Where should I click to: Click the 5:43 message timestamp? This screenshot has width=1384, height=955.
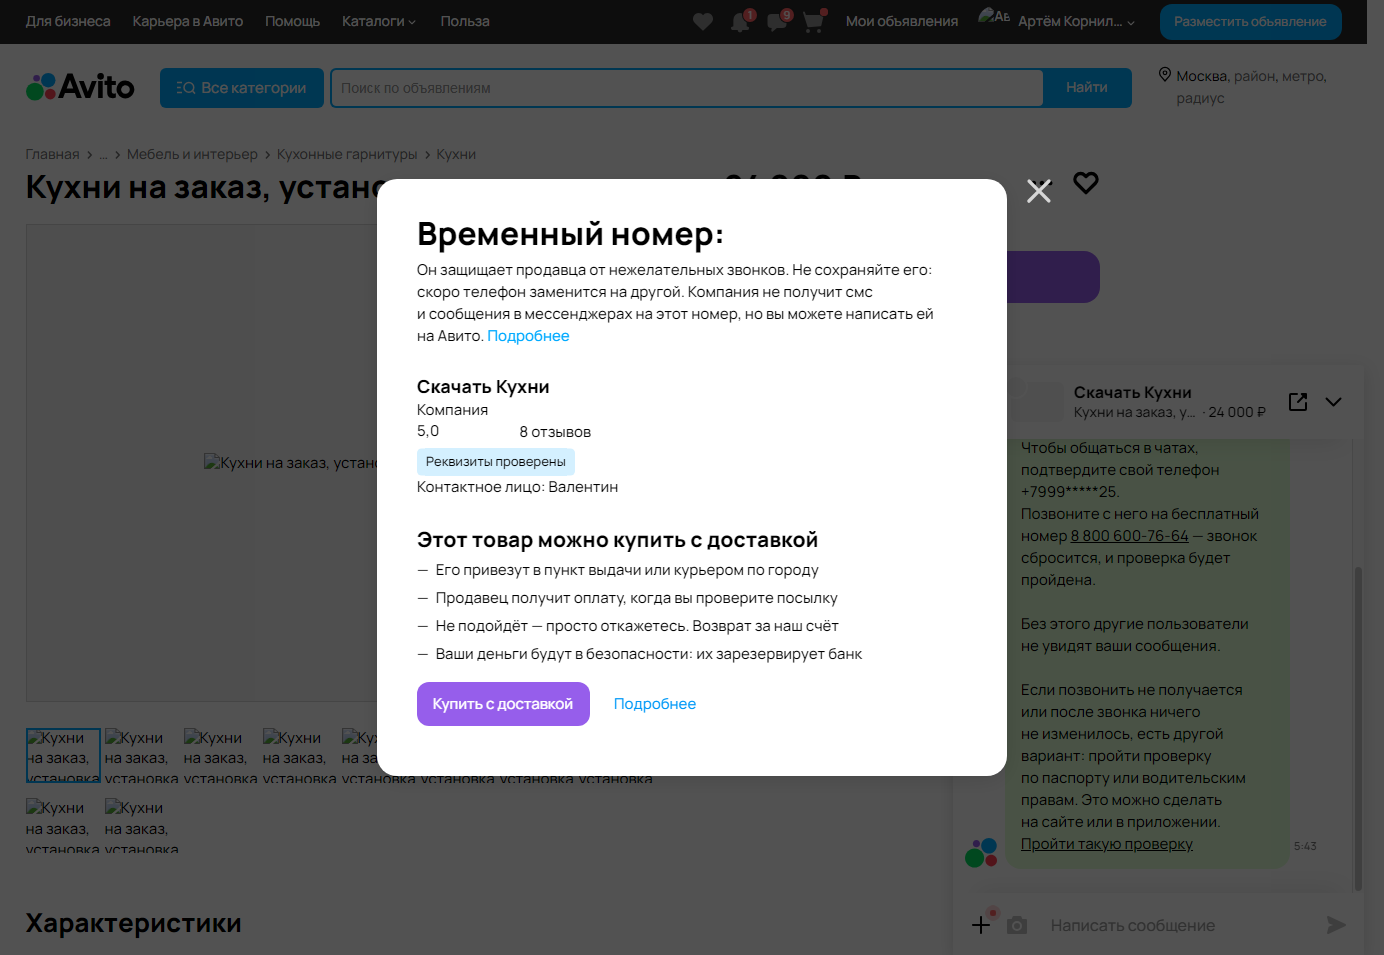(x=1305, y=846)
